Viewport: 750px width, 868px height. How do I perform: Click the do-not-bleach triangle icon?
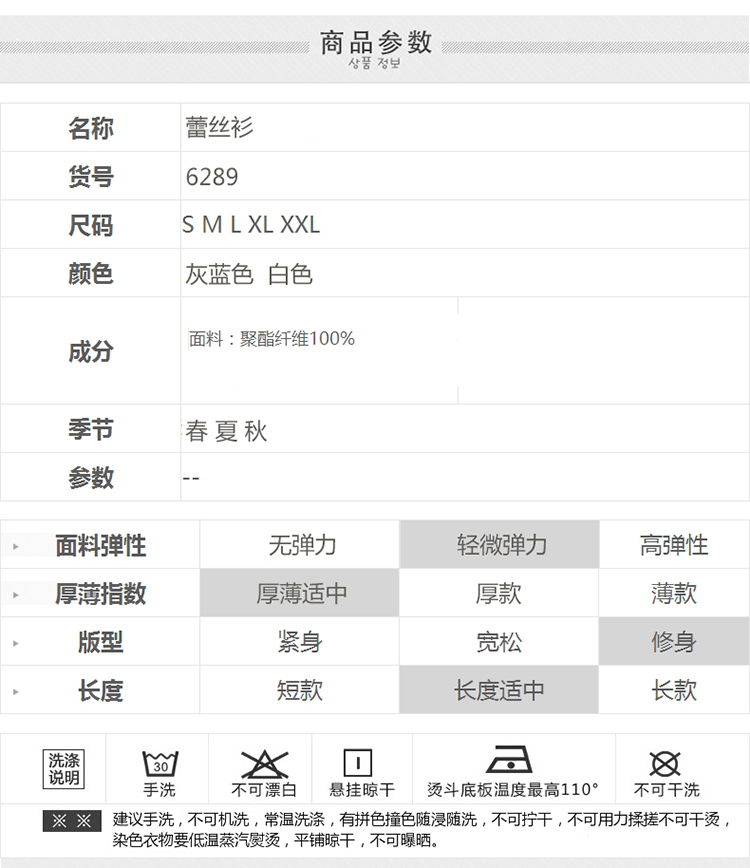[x=264, y=765]
